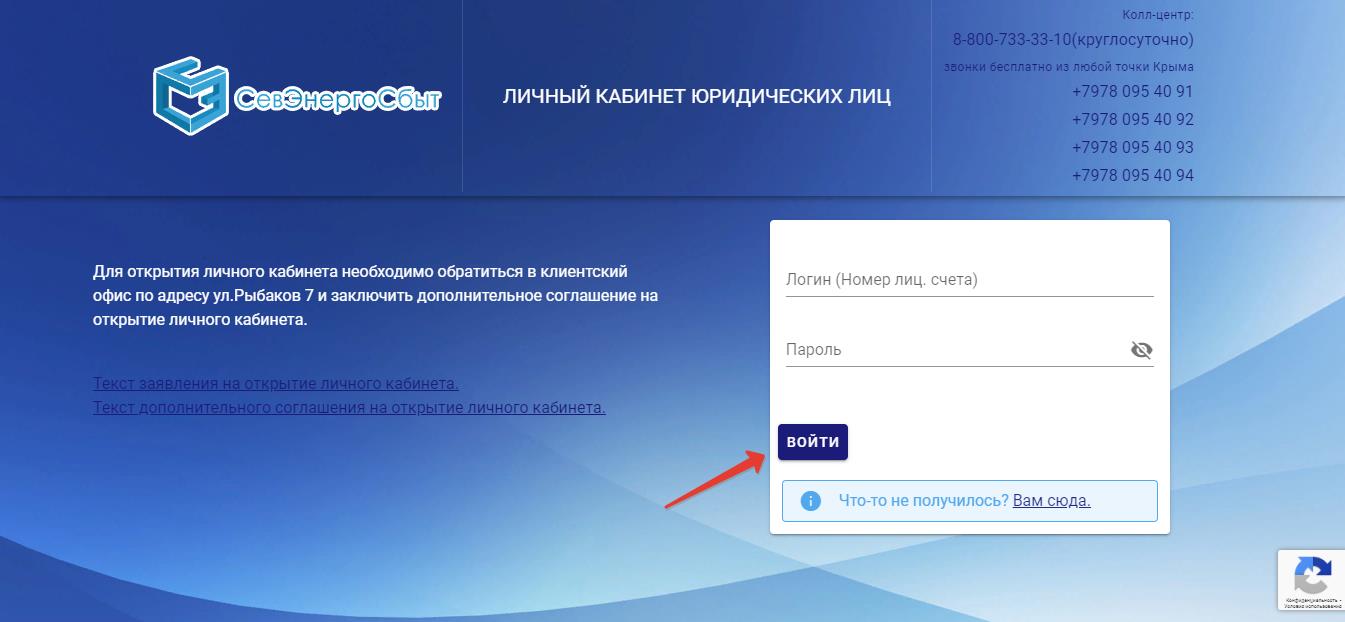Screen dimensions: 1345x622
Task: Click the Логин (Номер лиц. счета) field
Action: 970,280
